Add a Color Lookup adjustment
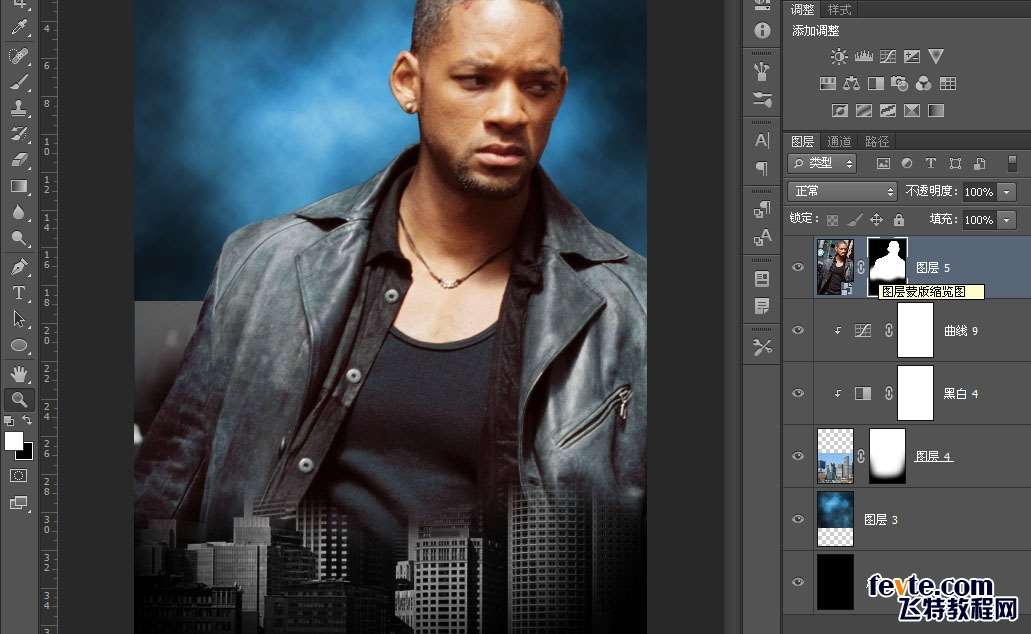Viewport: 1031px width, 634px height. point(947,84)
